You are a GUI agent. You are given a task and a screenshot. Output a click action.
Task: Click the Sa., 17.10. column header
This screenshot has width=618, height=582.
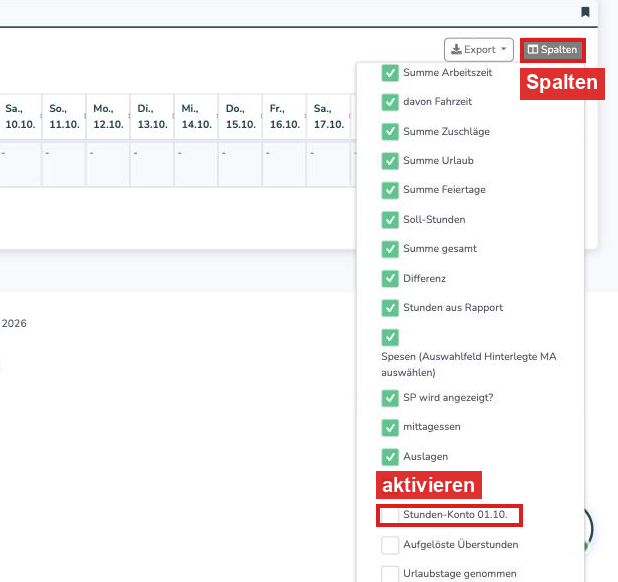click(329, 117)
